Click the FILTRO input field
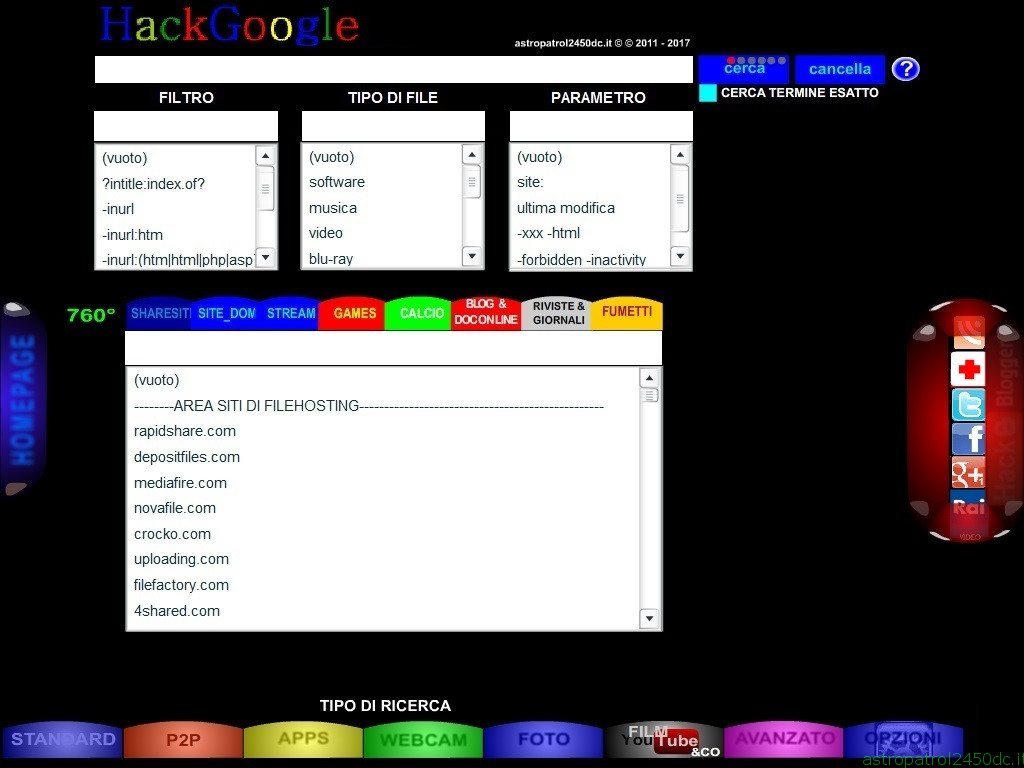The image size is (1024, 768). [186, 126]
